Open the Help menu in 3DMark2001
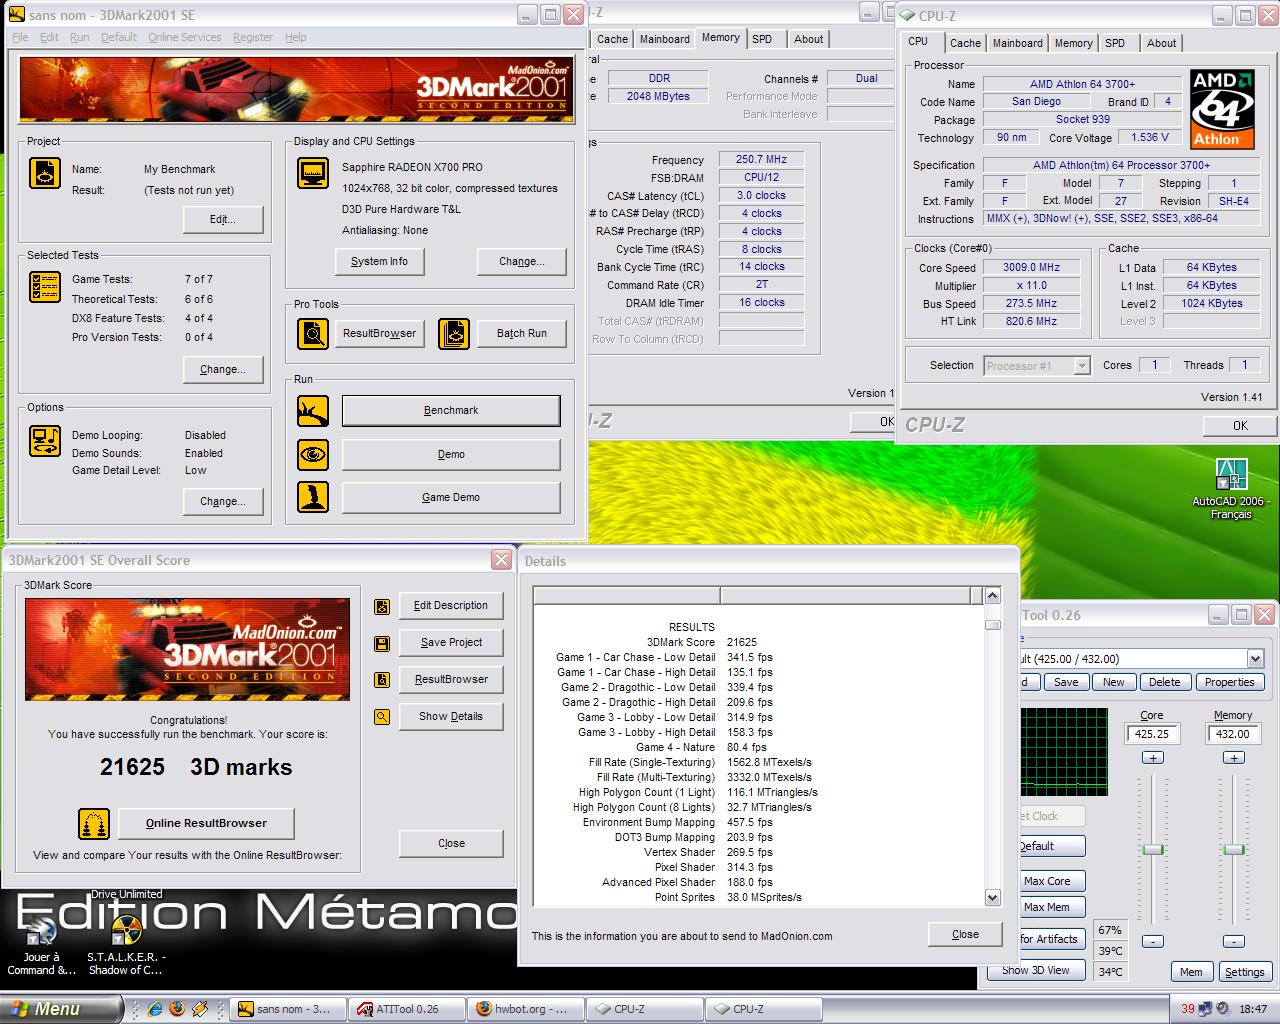1280x1024 pixels. [x=296, y=37]
